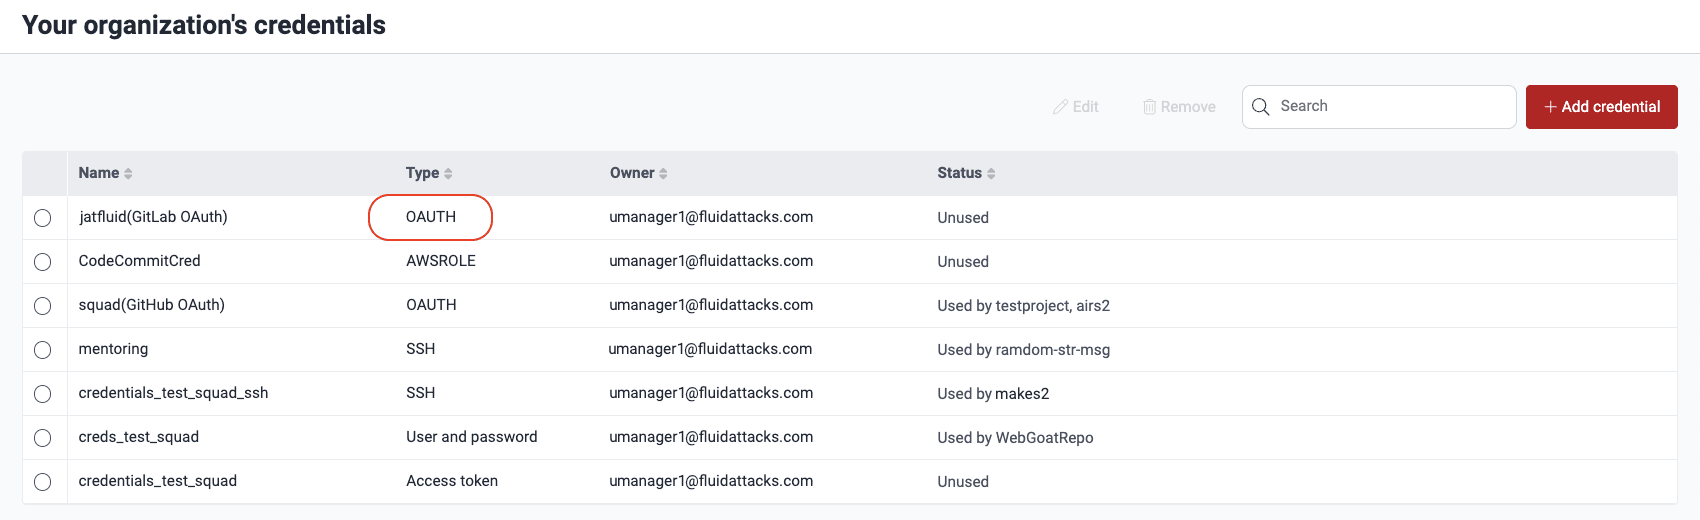Click the squad(GitHub OAuth) name cell
The width and height of the screenshot is (1700, 520).
tap(151, 305)
